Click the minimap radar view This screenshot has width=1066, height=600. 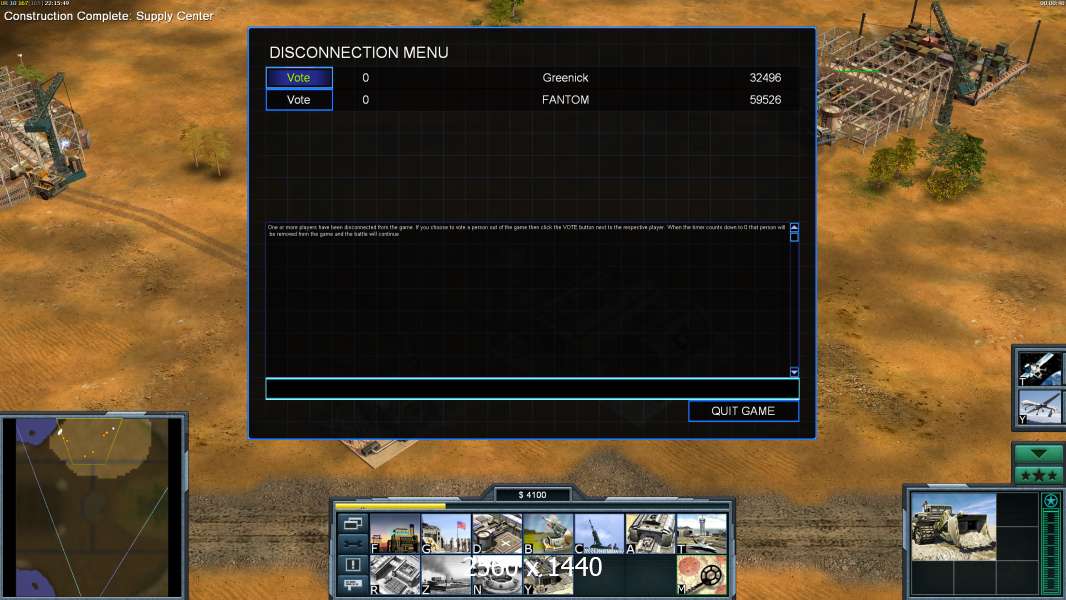pyautogui.click(x=92, y=507)
